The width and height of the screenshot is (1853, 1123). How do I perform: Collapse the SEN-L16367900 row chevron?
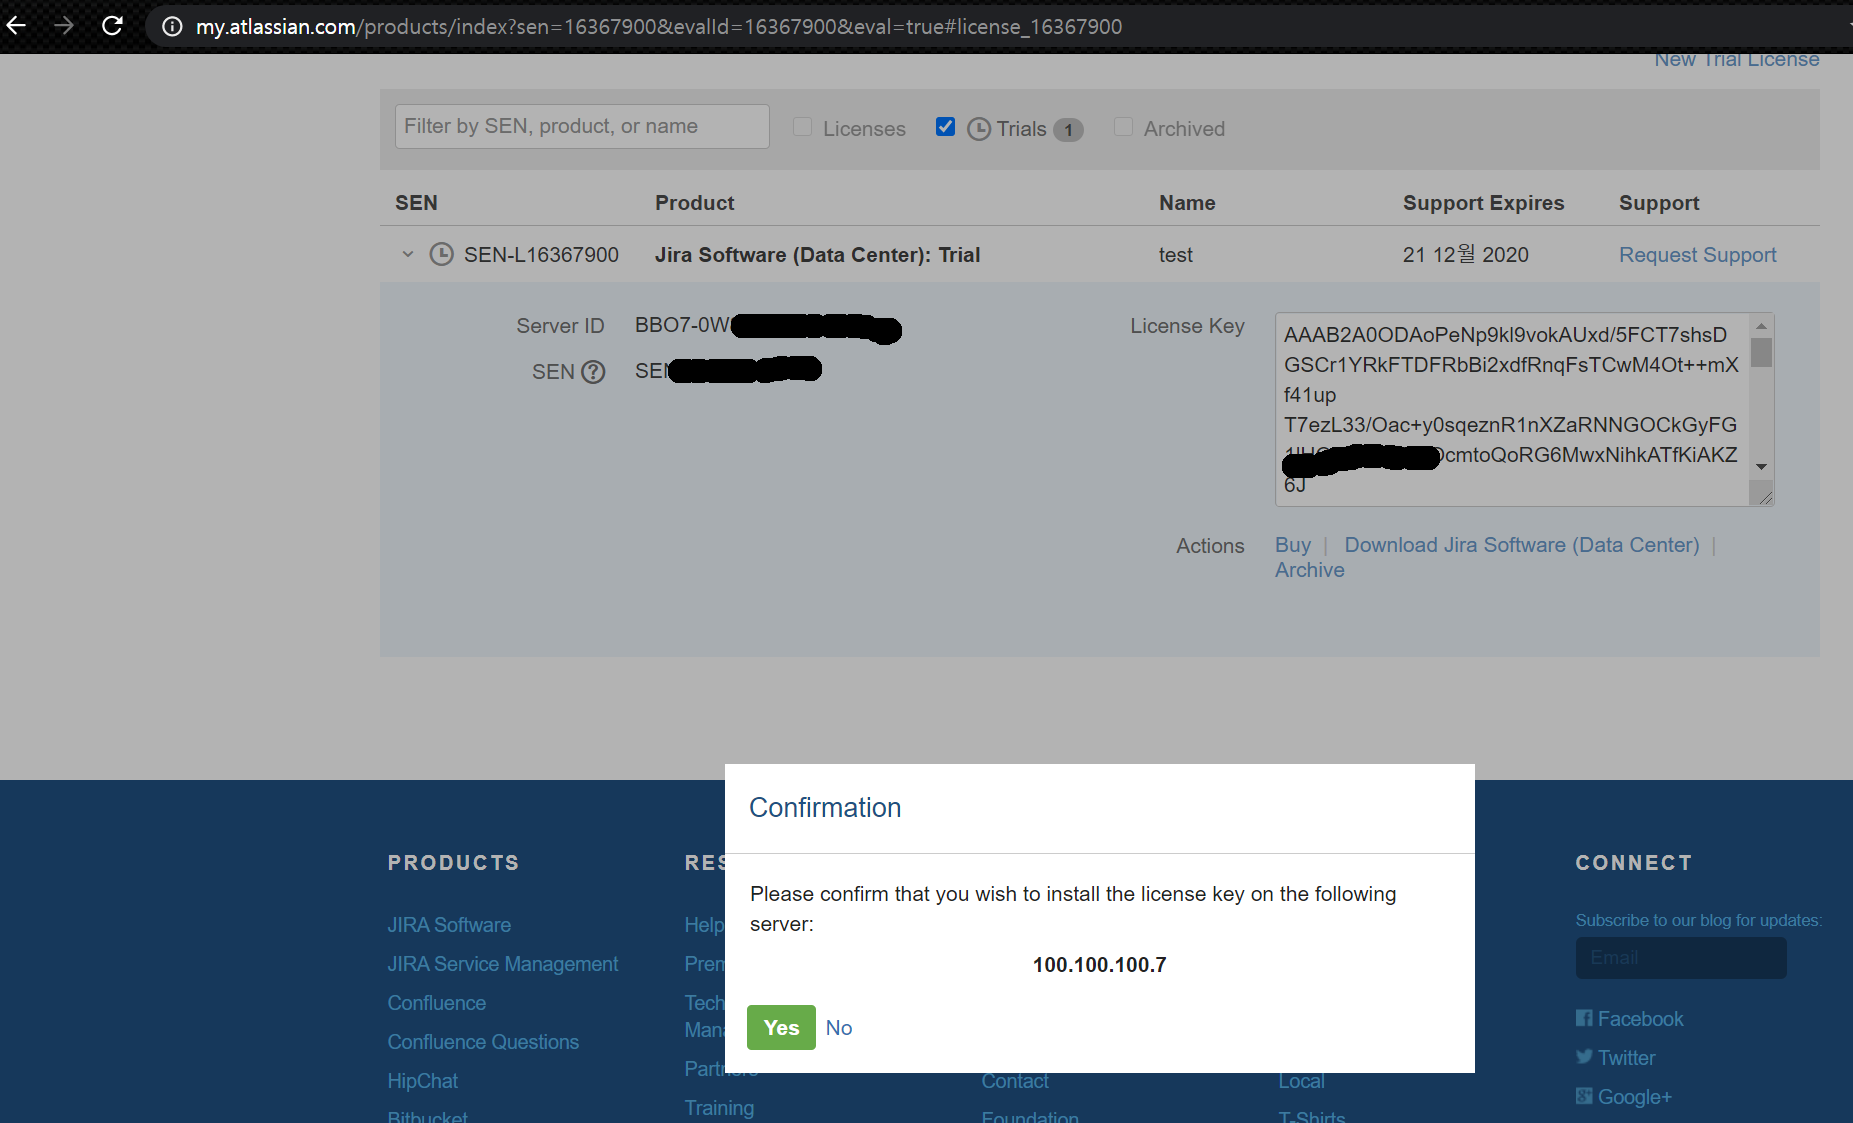tap(408, 254)
